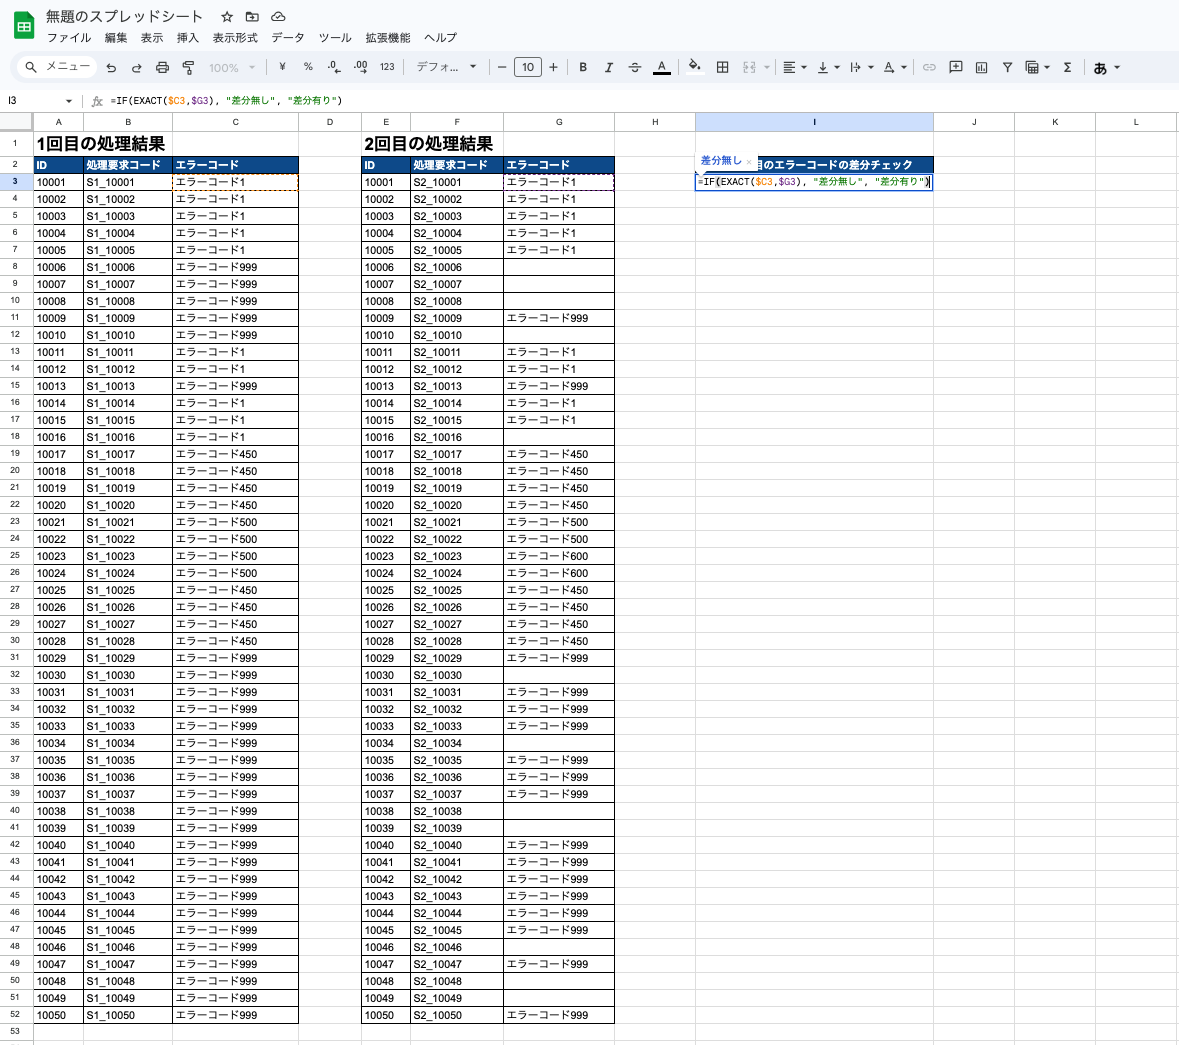Create a filter

click(x=1008, y=67)
